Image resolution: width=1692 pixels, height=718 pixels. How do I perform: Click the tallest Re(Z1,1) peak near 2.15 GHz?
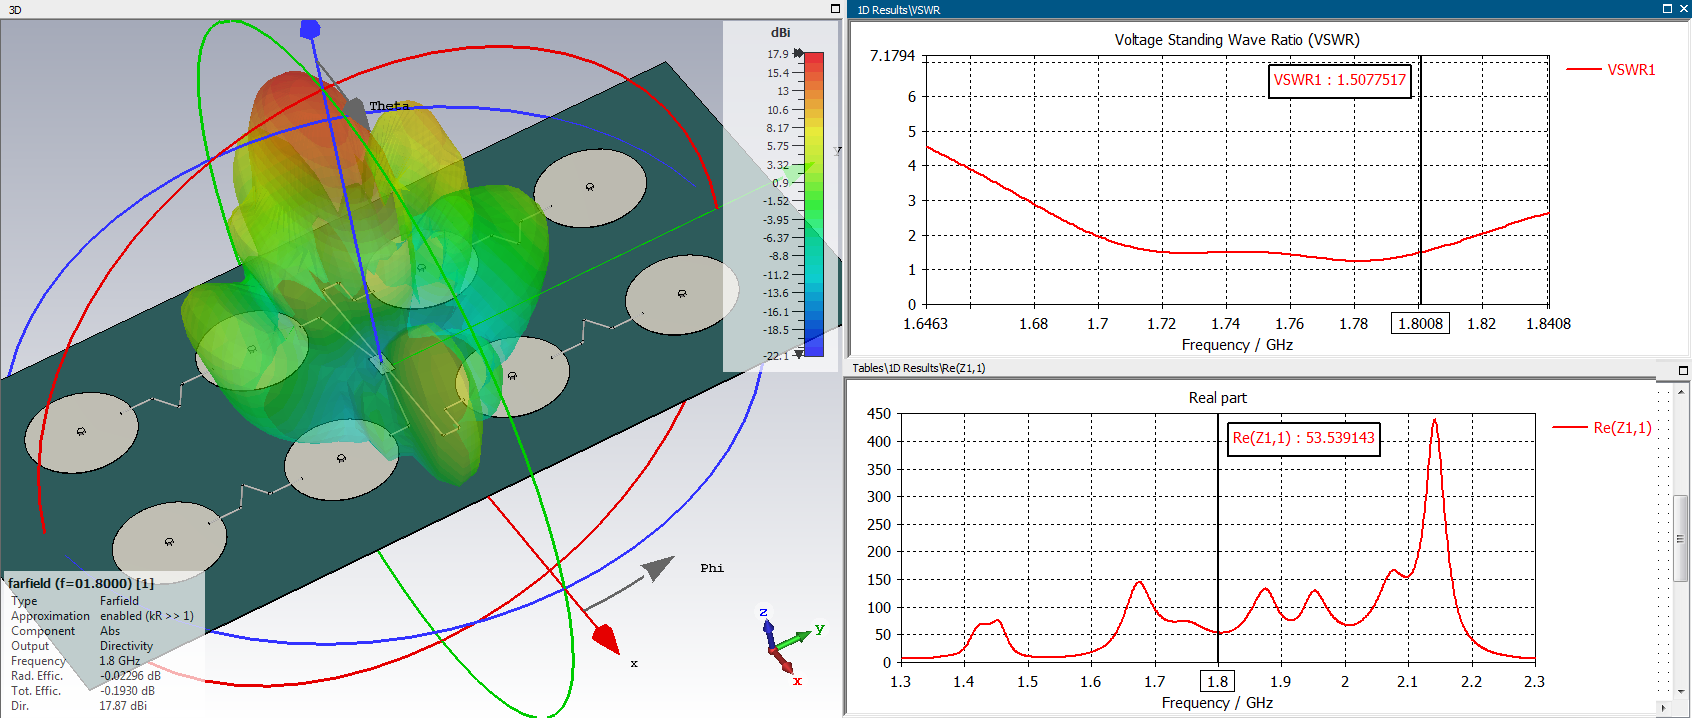point(1435,422)
